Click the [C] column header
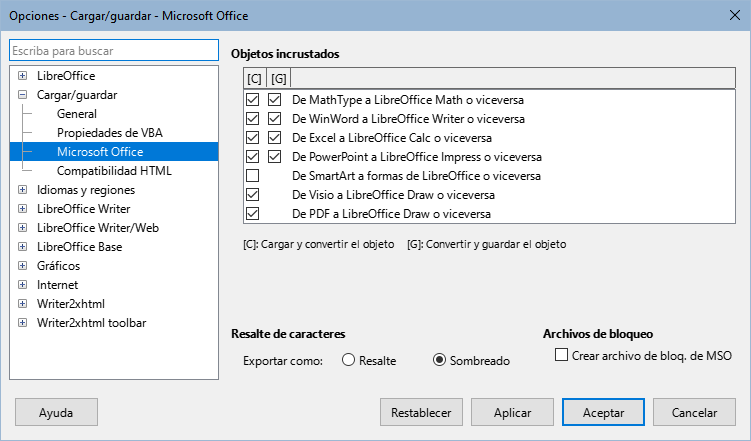 [254, 78]
